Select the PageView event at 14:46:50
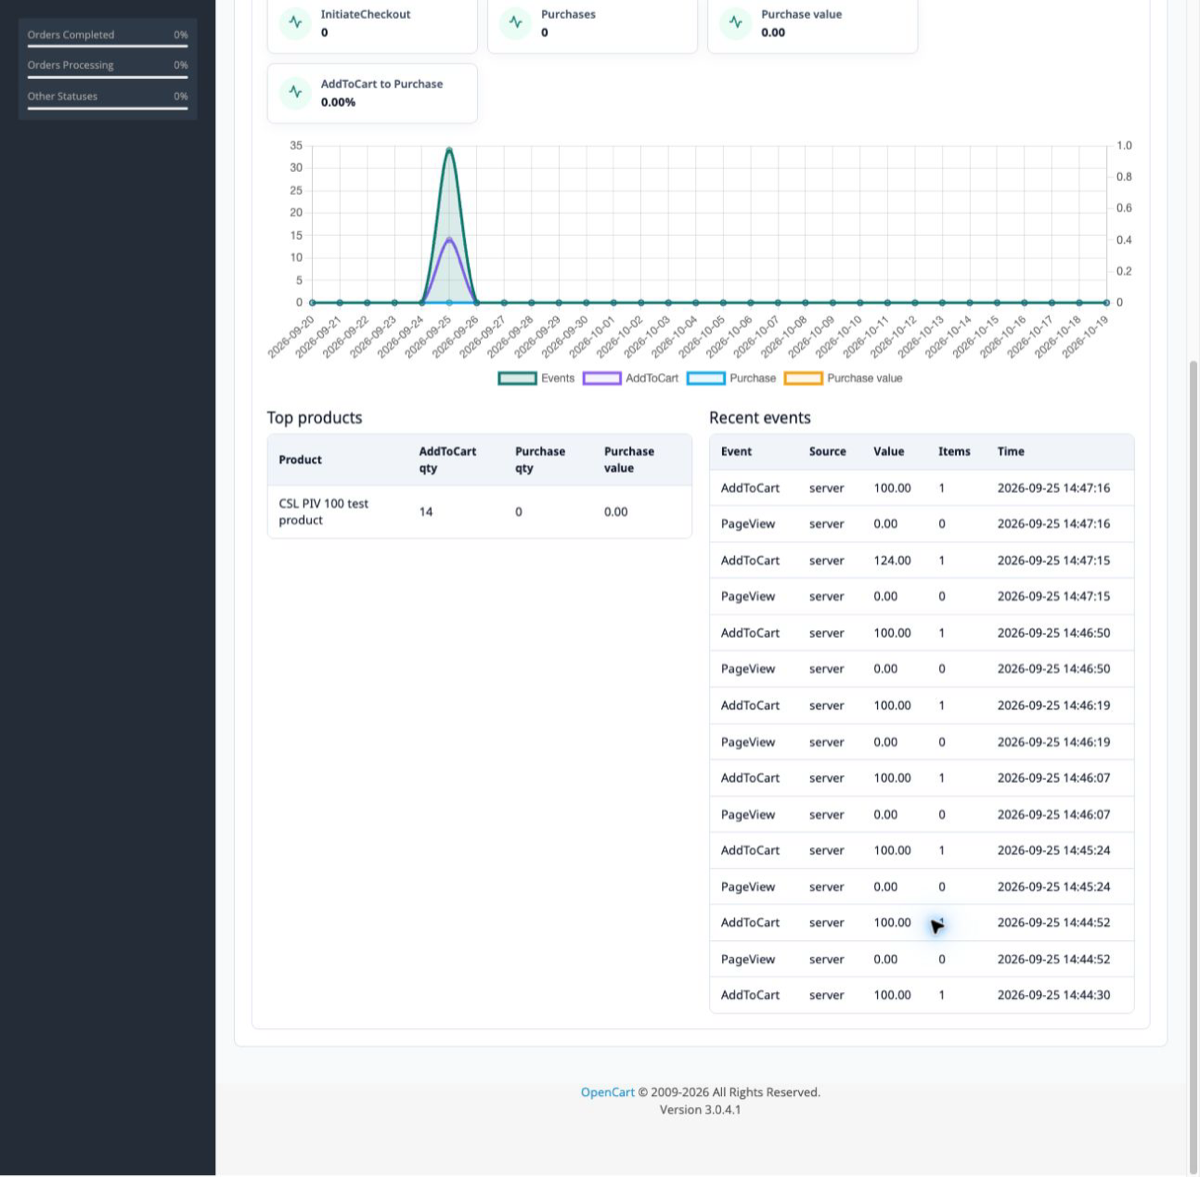 coord(748,669)
